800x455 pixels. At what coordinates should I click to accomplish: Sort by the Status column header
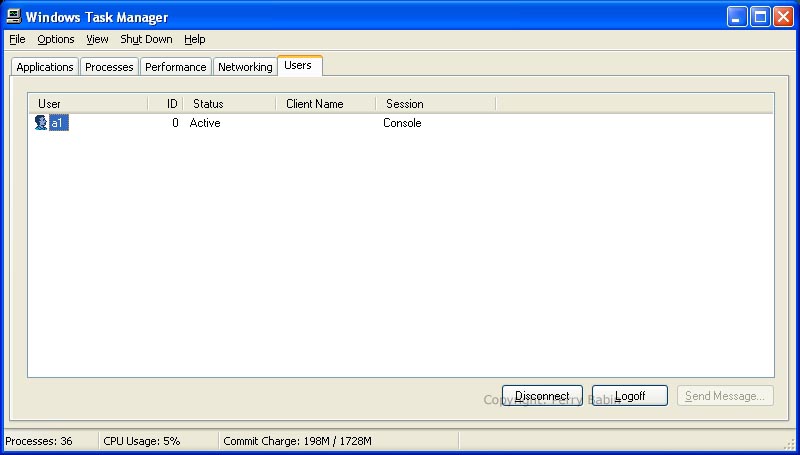coord(229,104)
